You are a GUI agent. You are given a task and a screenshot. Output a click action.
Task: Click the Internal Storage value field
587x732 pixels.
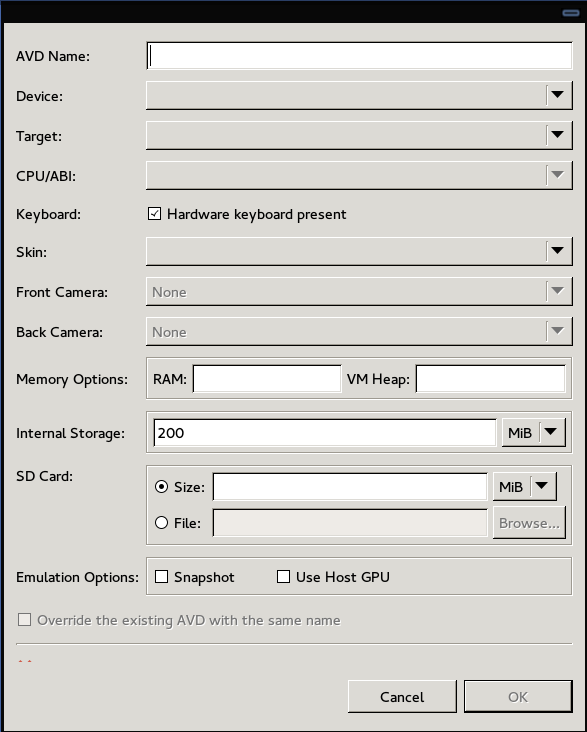(x=325, y=433)
